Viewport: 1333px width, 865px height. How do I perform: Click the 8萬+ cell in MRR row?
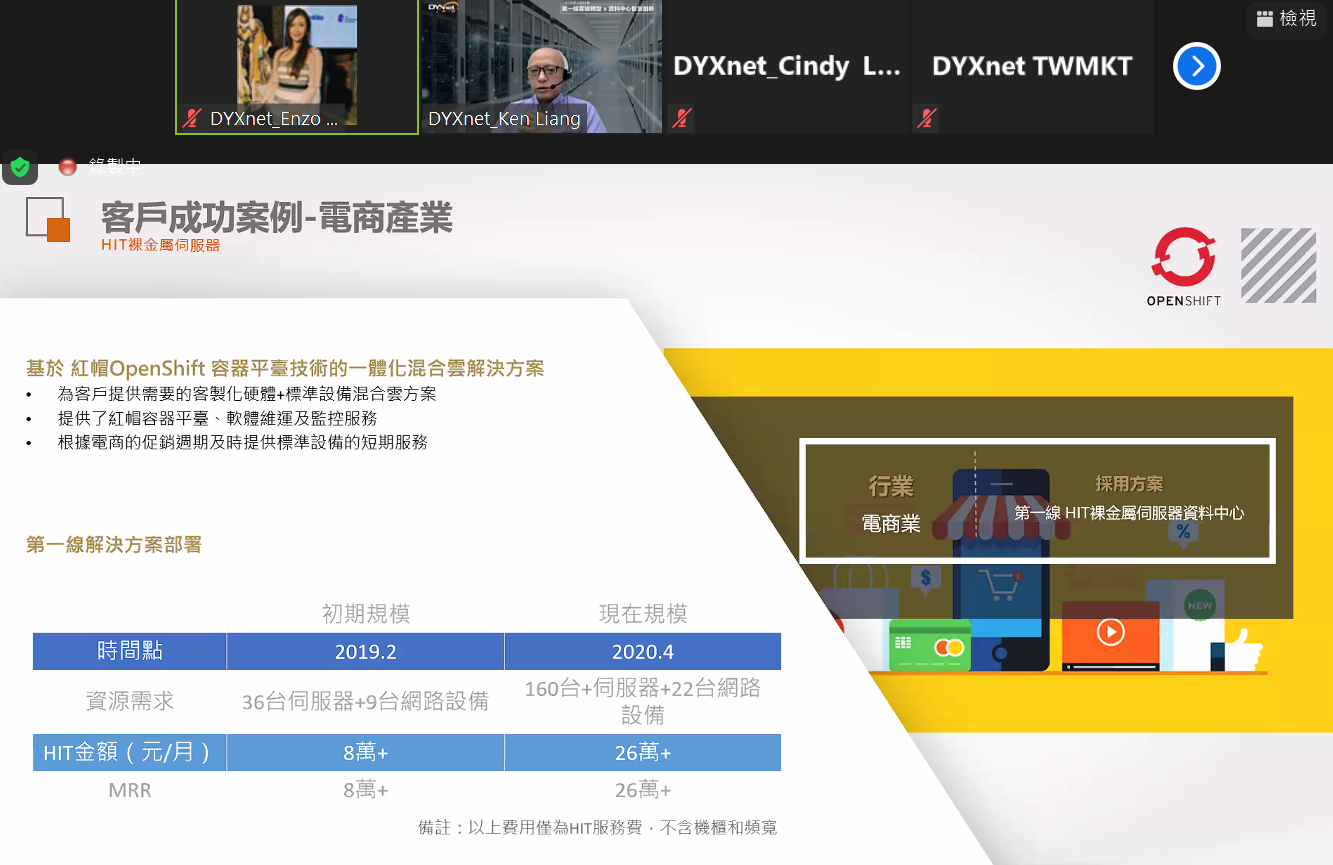point(365,790)
